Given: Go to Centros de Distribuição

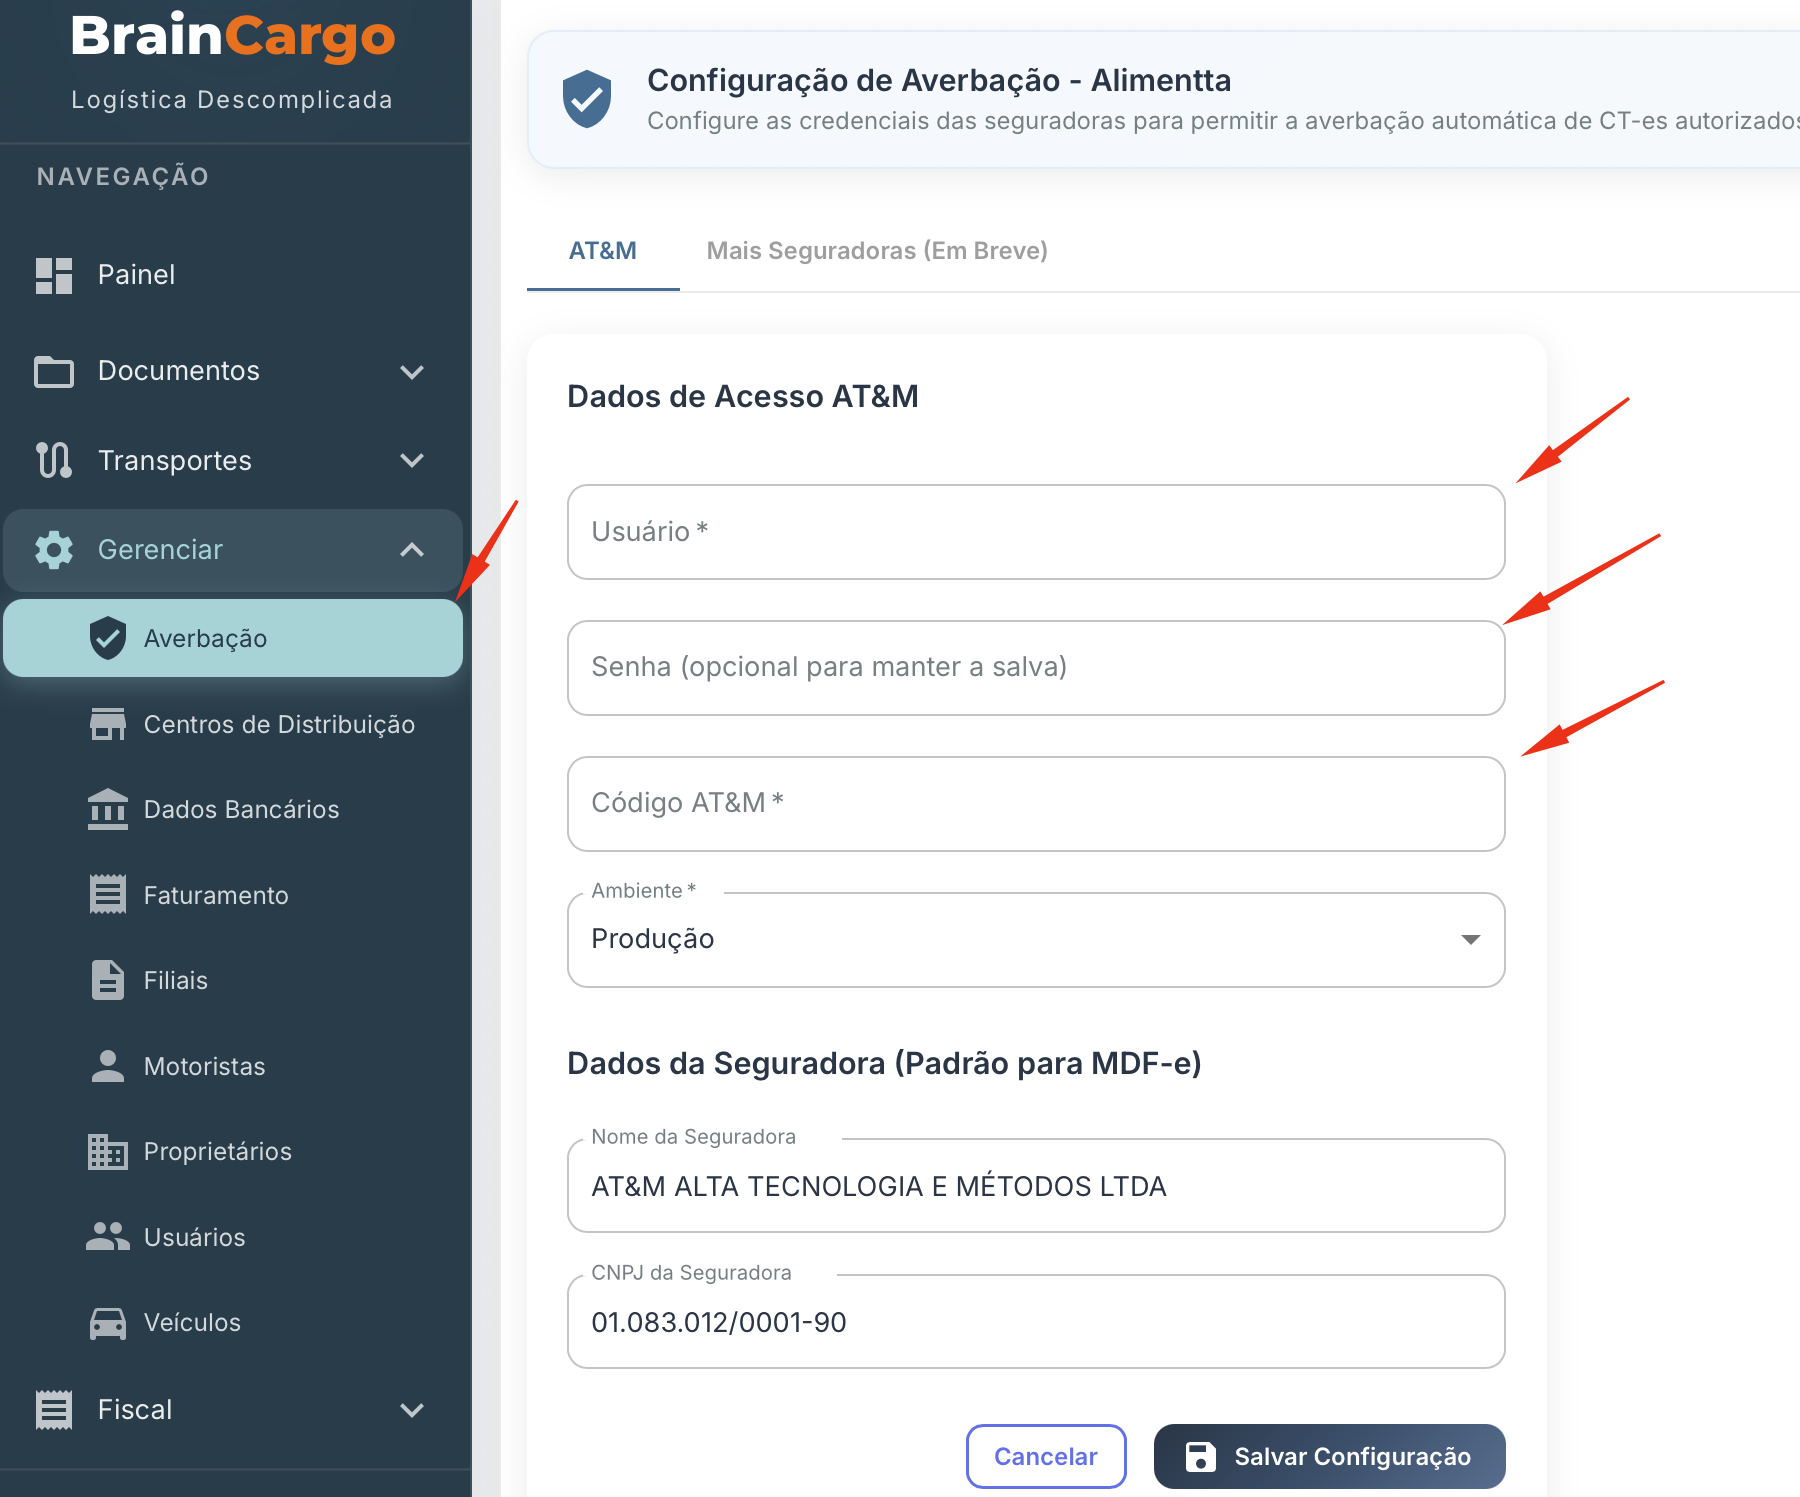Looking at the screenshot, I should click(x=233, y=724).
